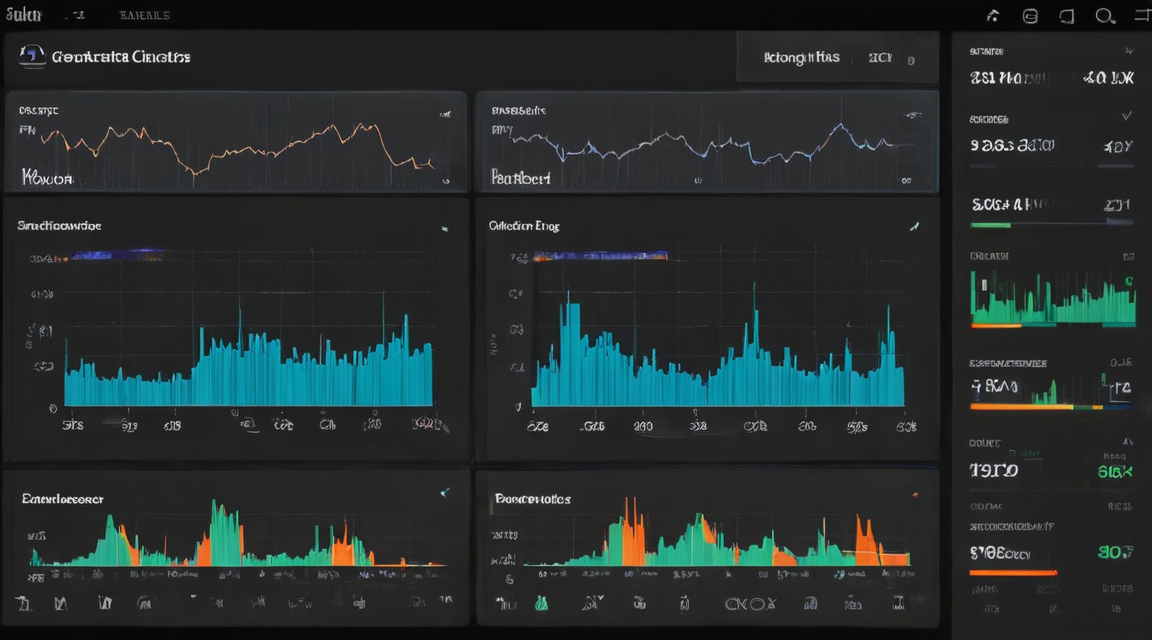Toggle the checkmark in the second sidebar section

(1127, 116)
